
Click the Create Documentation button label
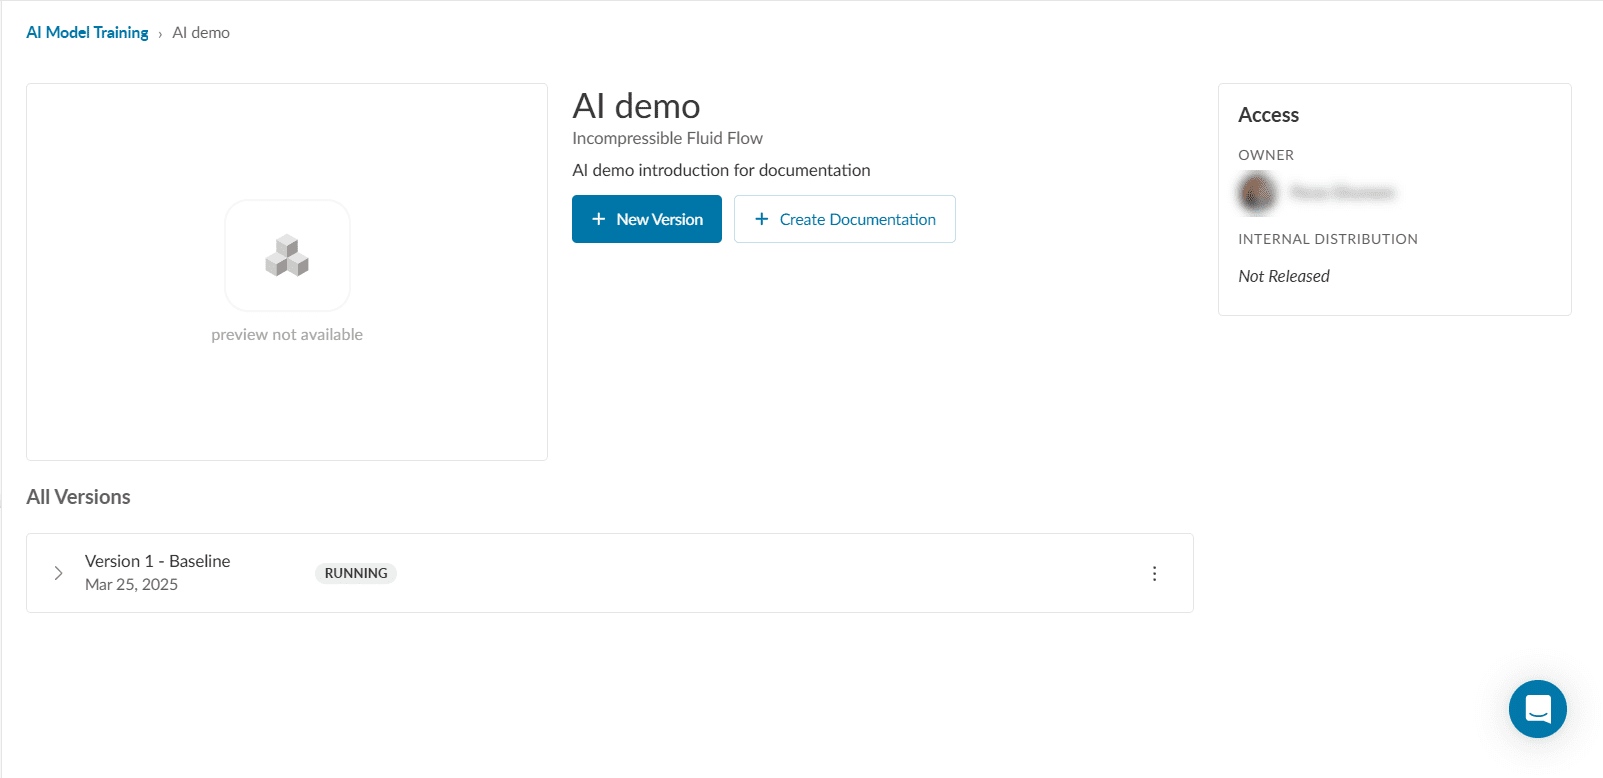[857, 219]
